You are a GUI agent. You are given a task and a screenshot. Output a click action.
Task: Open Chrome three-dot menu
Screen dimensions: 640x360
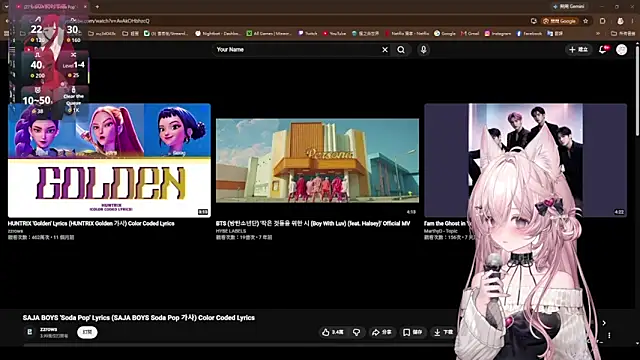[x=633, y=21]
